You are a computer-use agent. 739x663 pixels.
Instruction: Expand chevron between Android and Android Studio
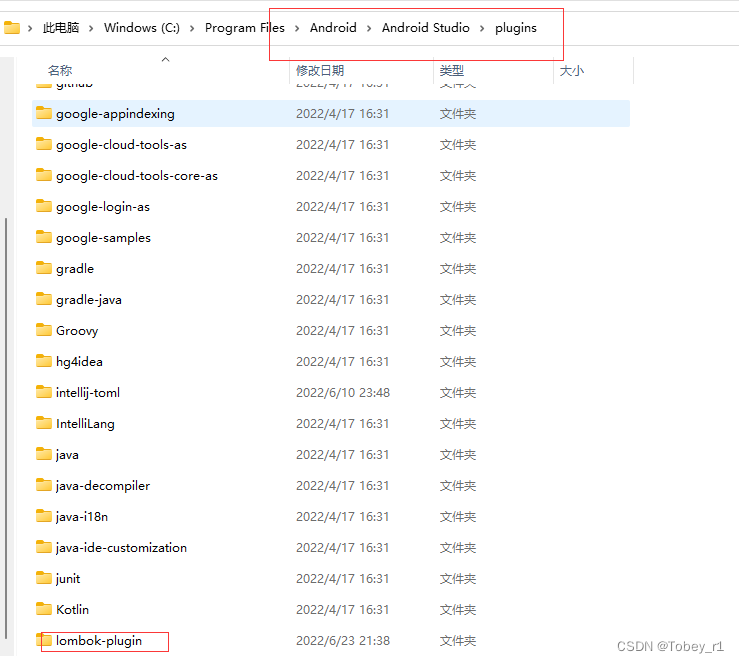click(369, 28)
